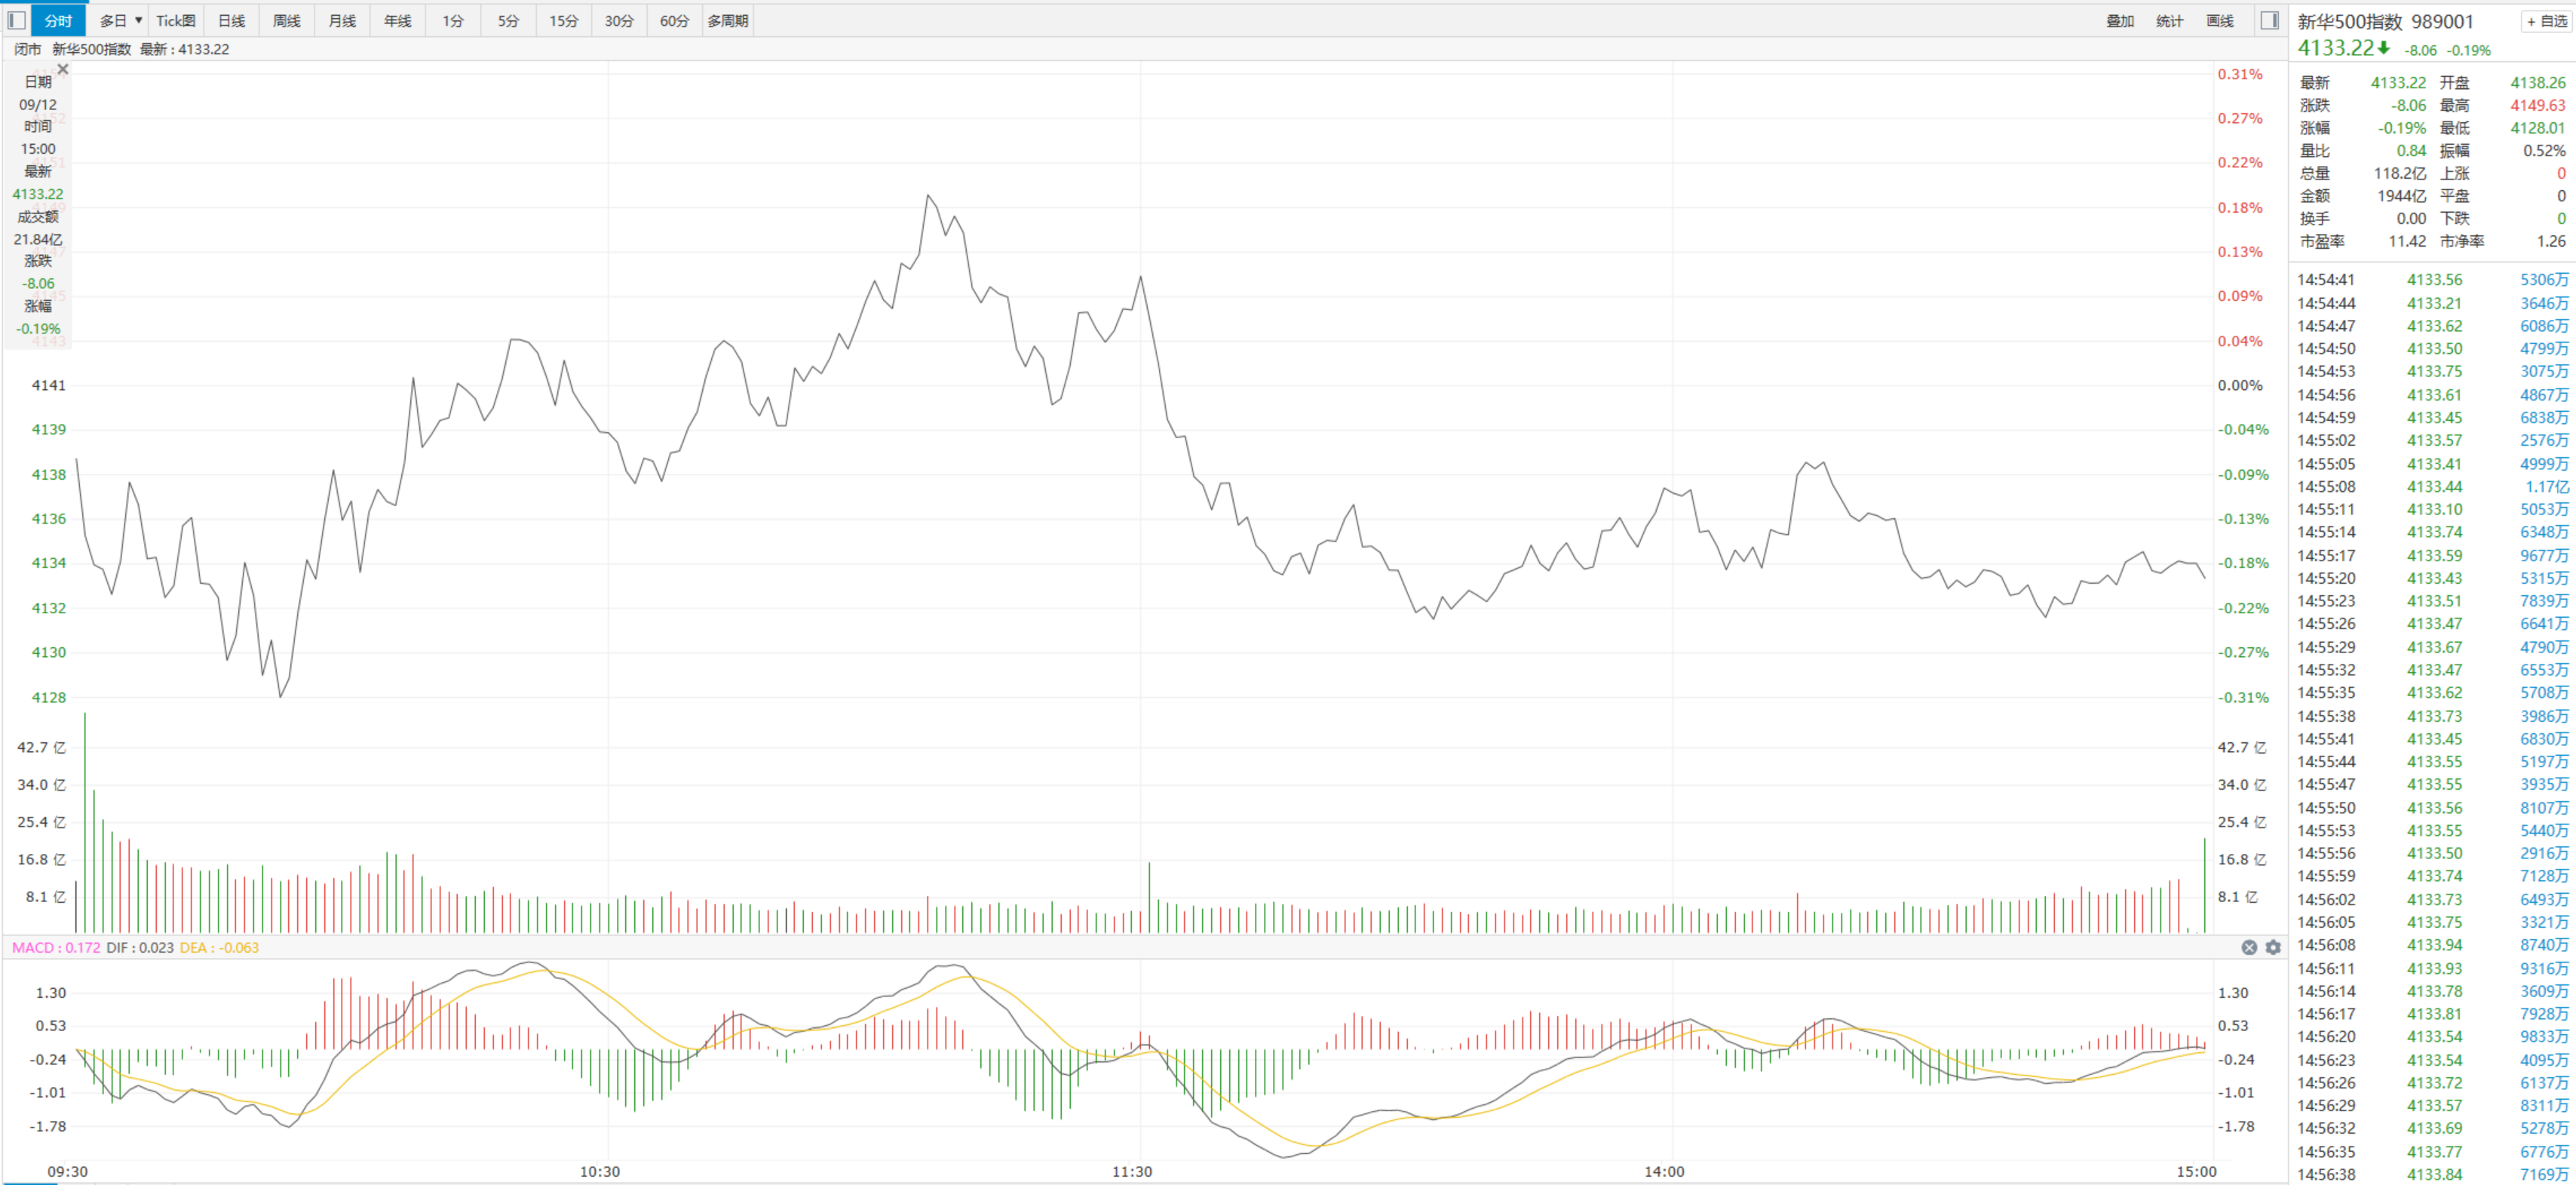
Task: Switch to 日线 daily chart
Action: 231,21
